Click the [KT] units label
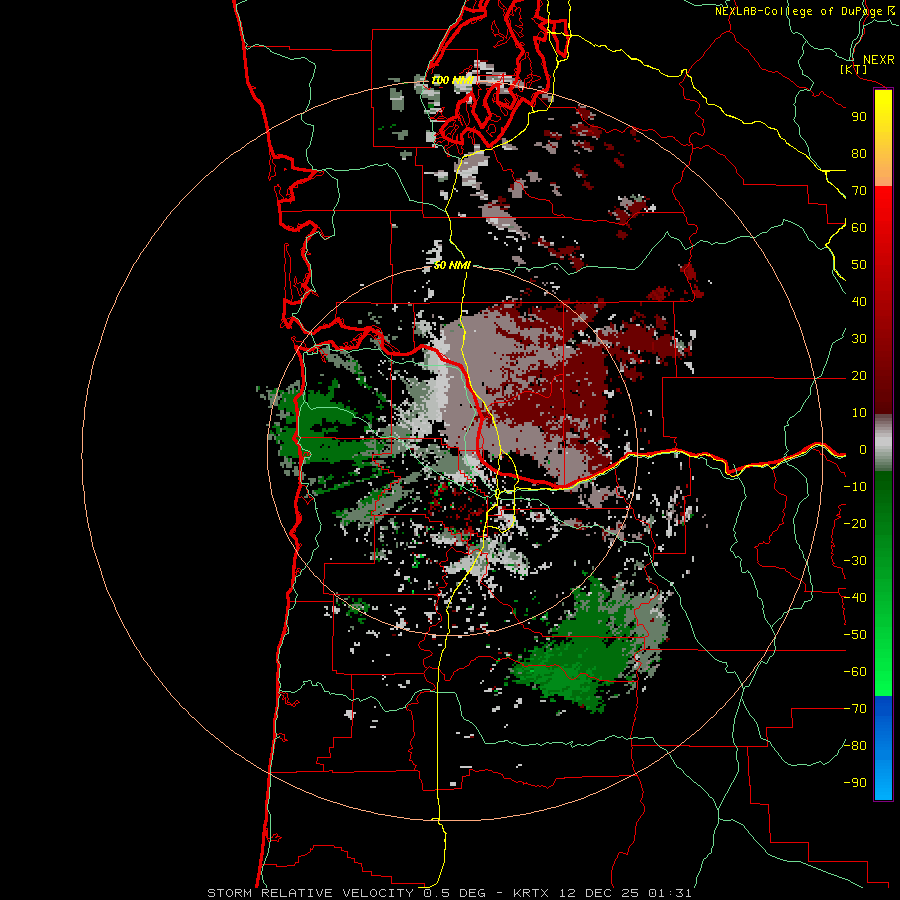900x900 pixels. pyautogui.click(x=853, y=69)
